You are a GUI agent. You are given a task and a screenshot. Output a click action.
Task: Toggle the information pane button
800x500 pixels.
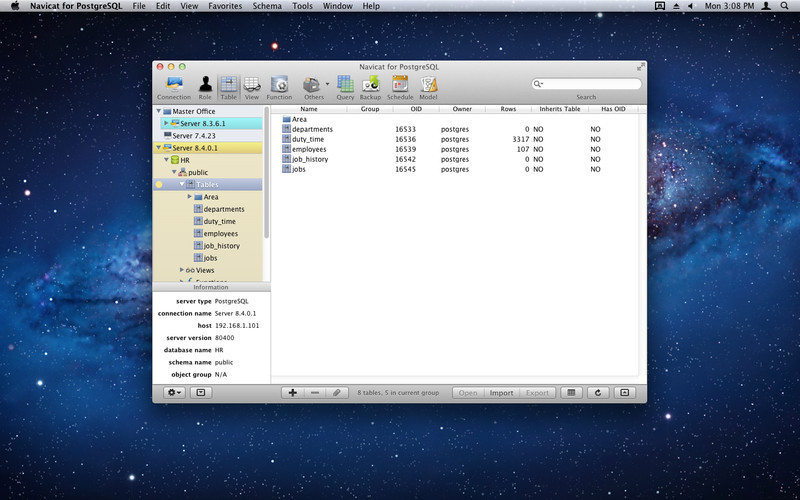[x=201, y=392]
